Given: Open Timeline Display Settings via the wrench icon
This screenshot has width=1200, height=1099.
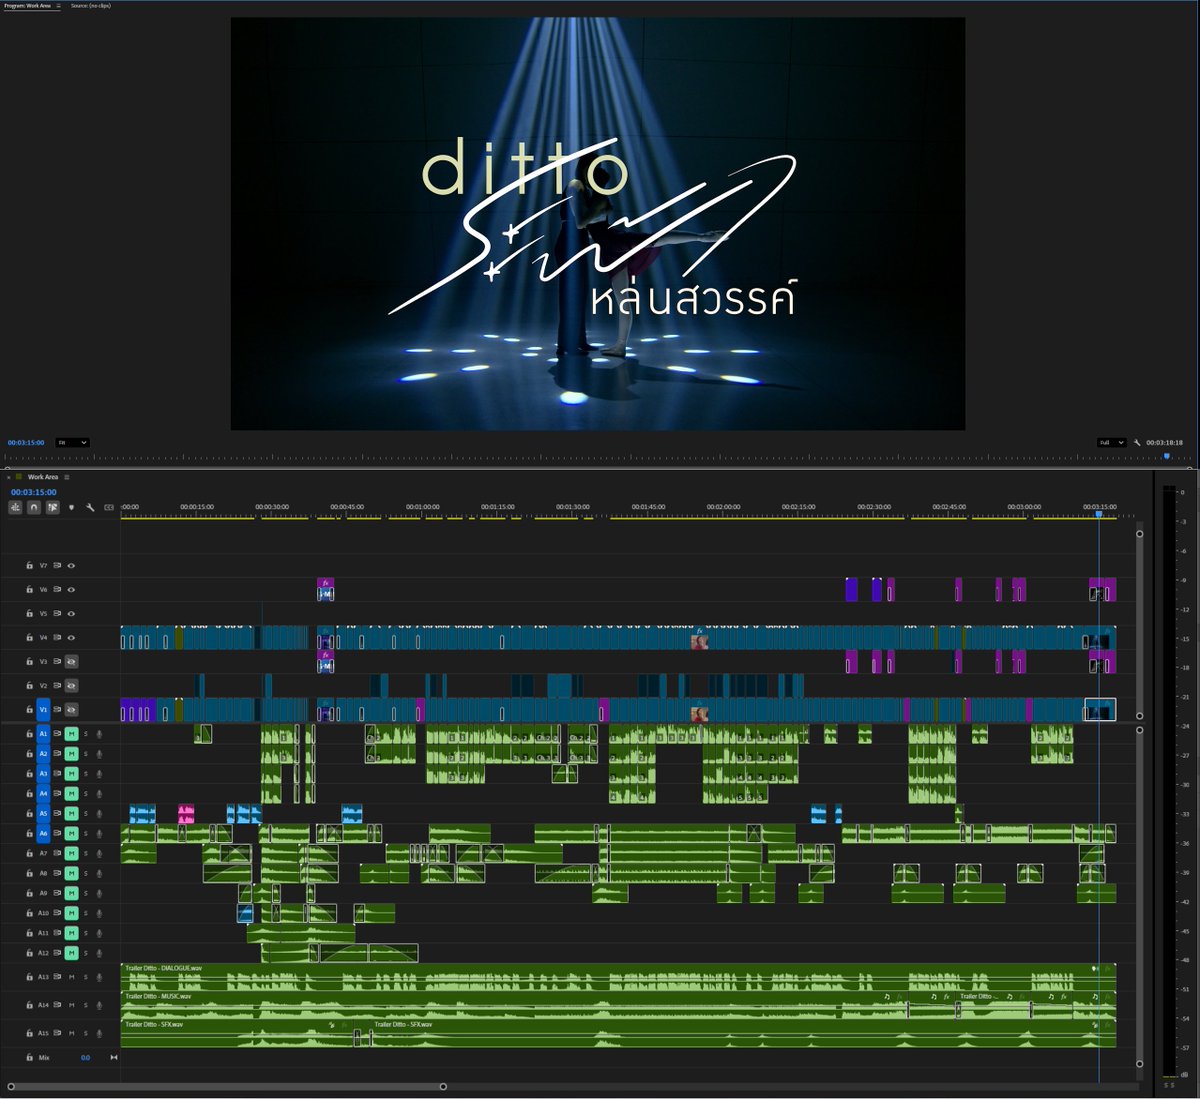Looking at the screenshot, I should point(92,507).
